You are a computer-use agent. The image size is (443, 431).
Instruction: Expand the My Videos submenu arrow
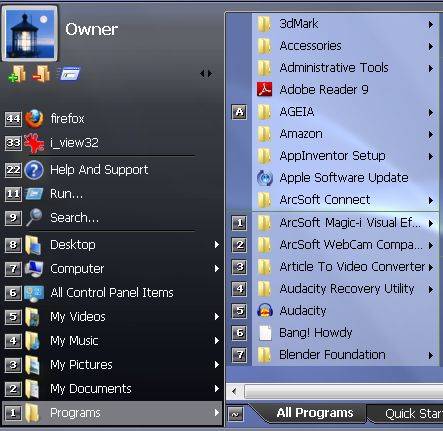pyautogui.click(x=217, y=317)
